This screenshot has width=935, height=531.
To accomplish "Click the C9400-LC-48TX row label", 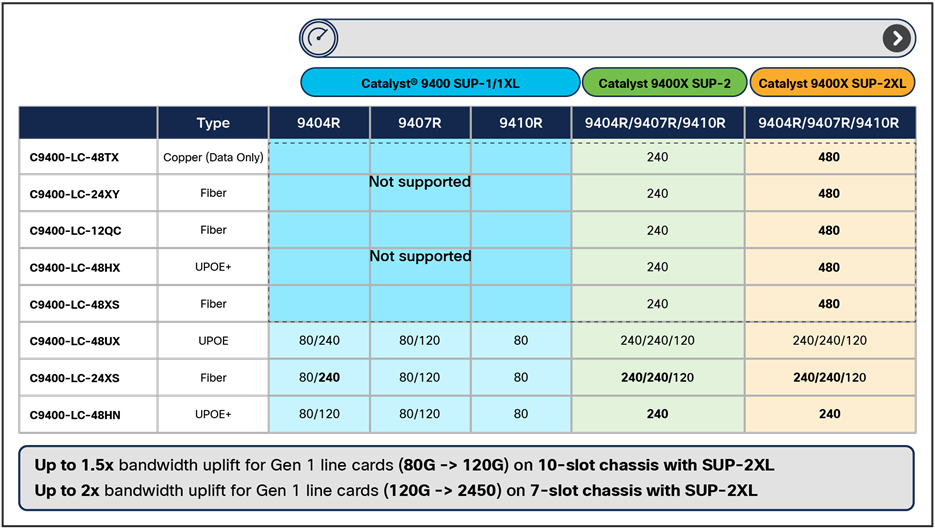I will point(75,158).
